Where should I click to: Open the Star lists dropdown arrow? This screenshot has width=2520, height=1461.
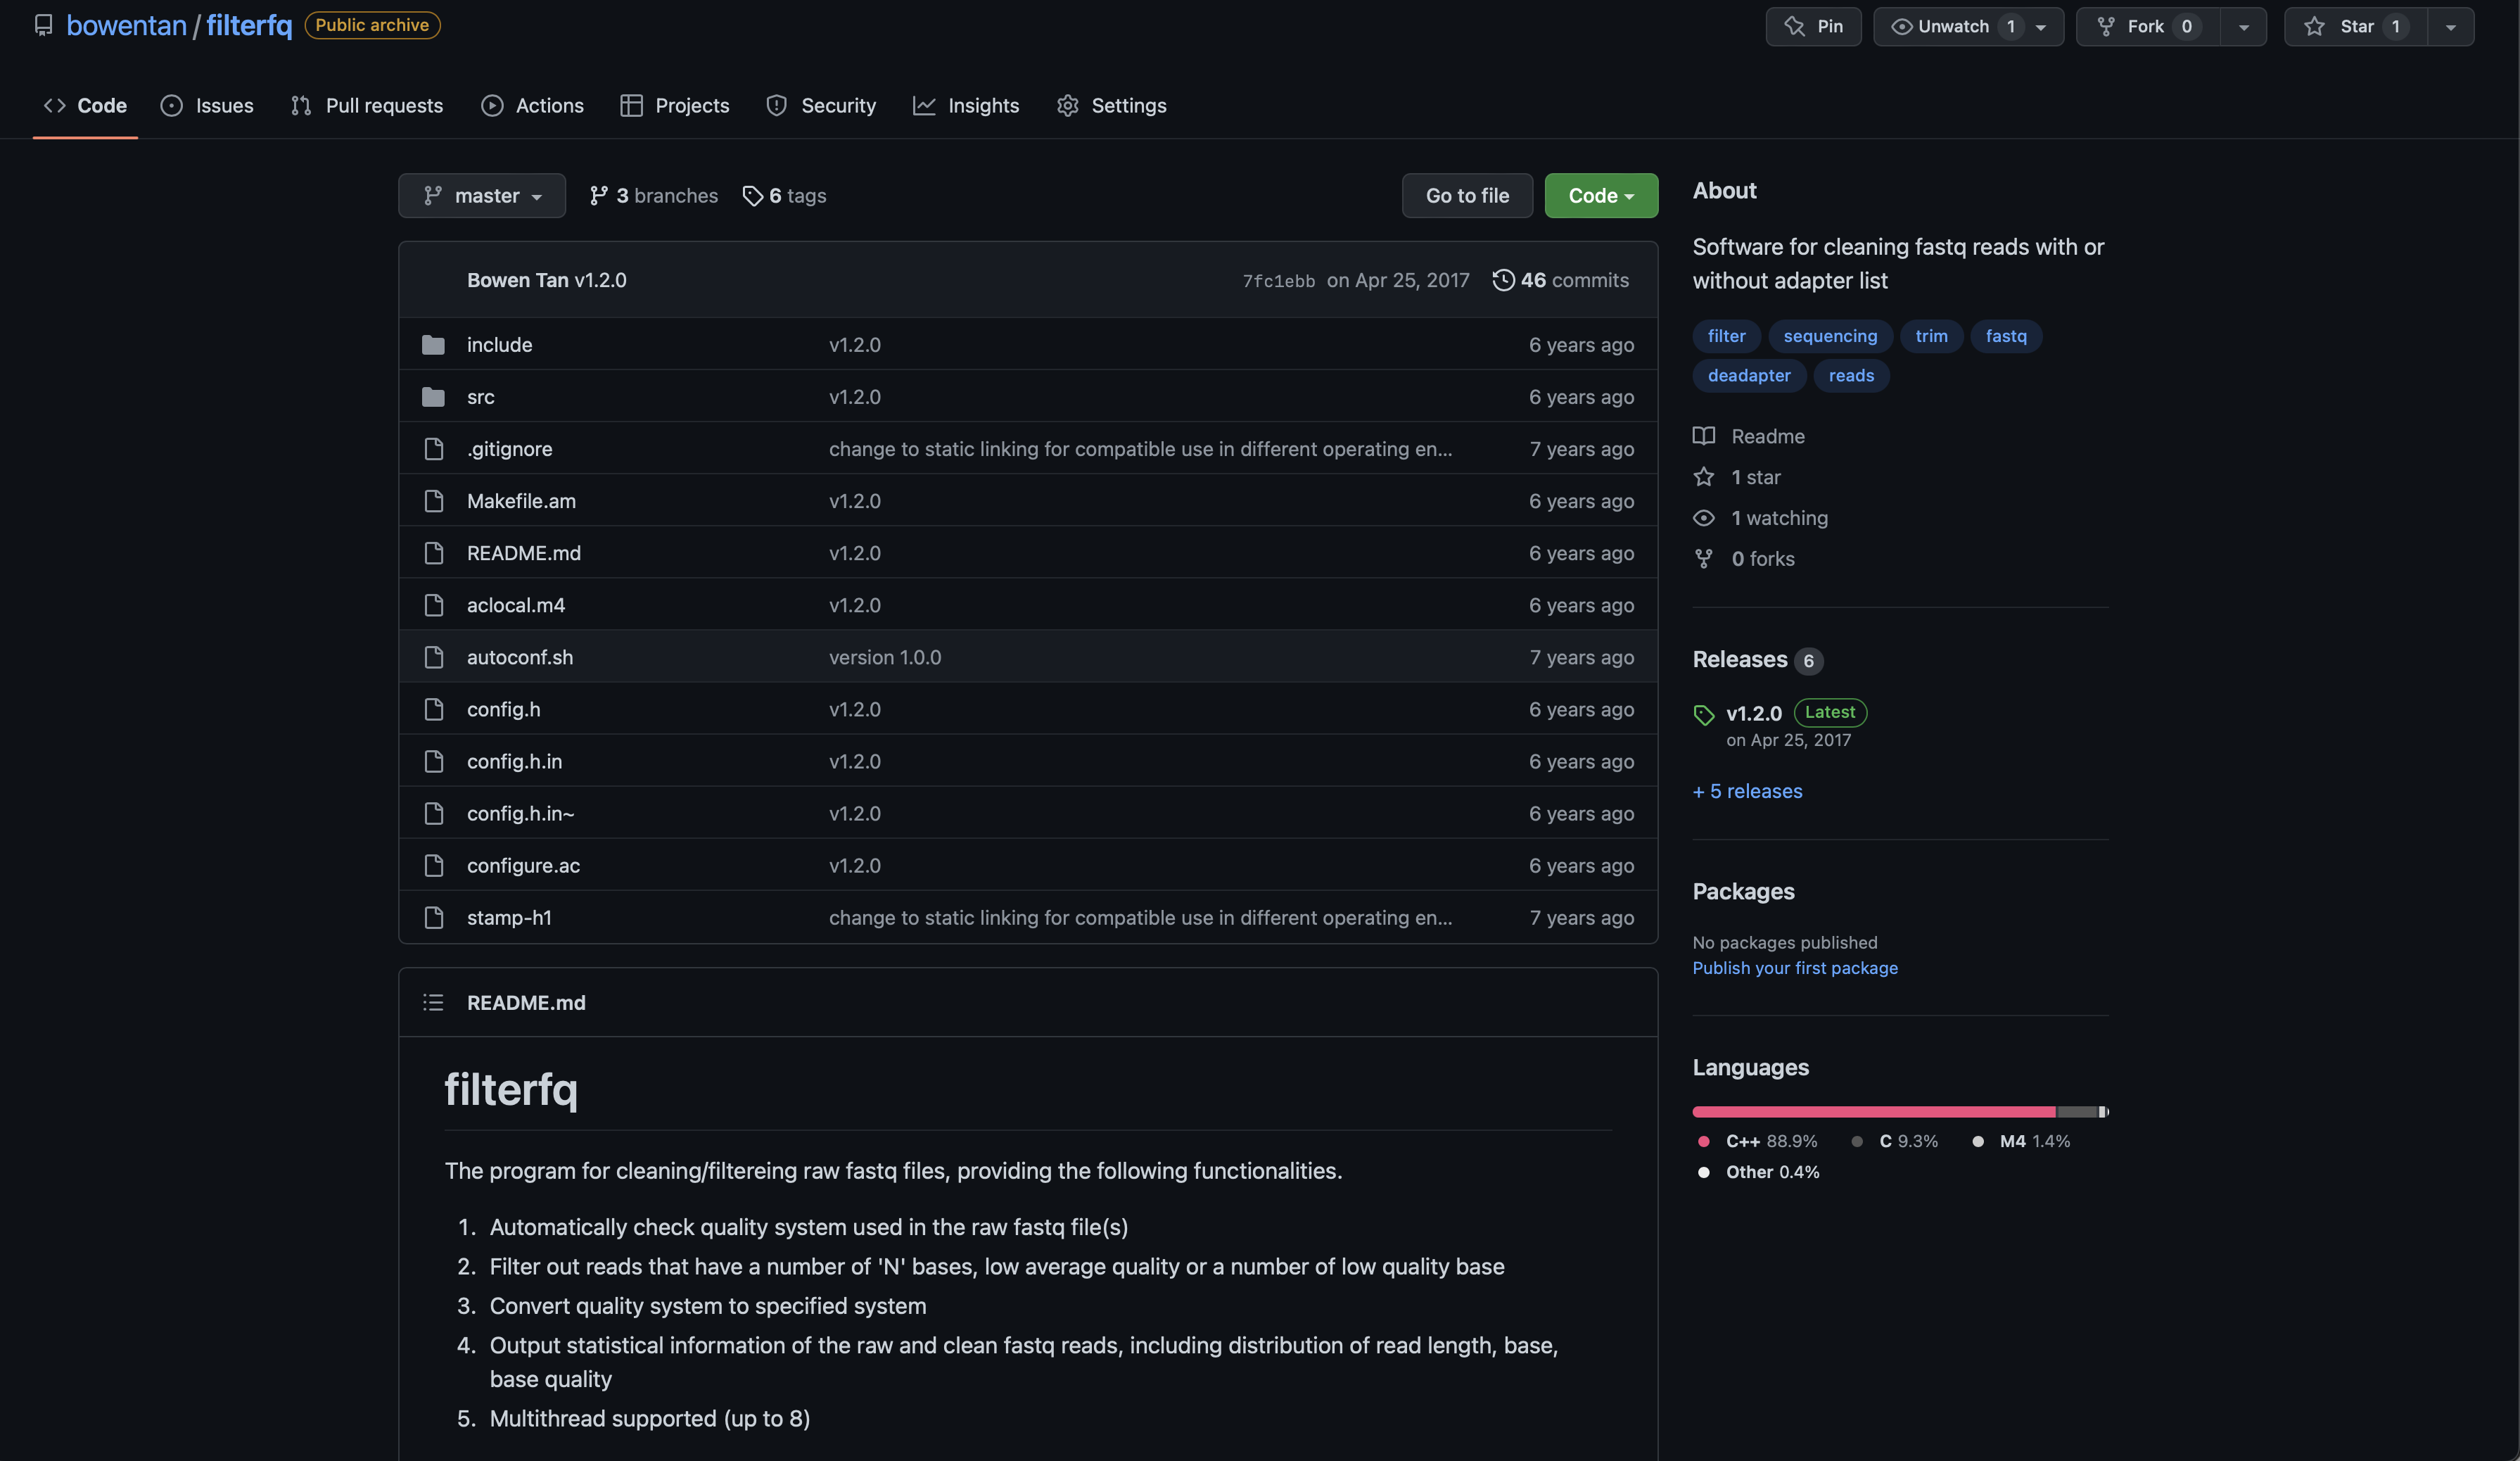click(2450, 27)
